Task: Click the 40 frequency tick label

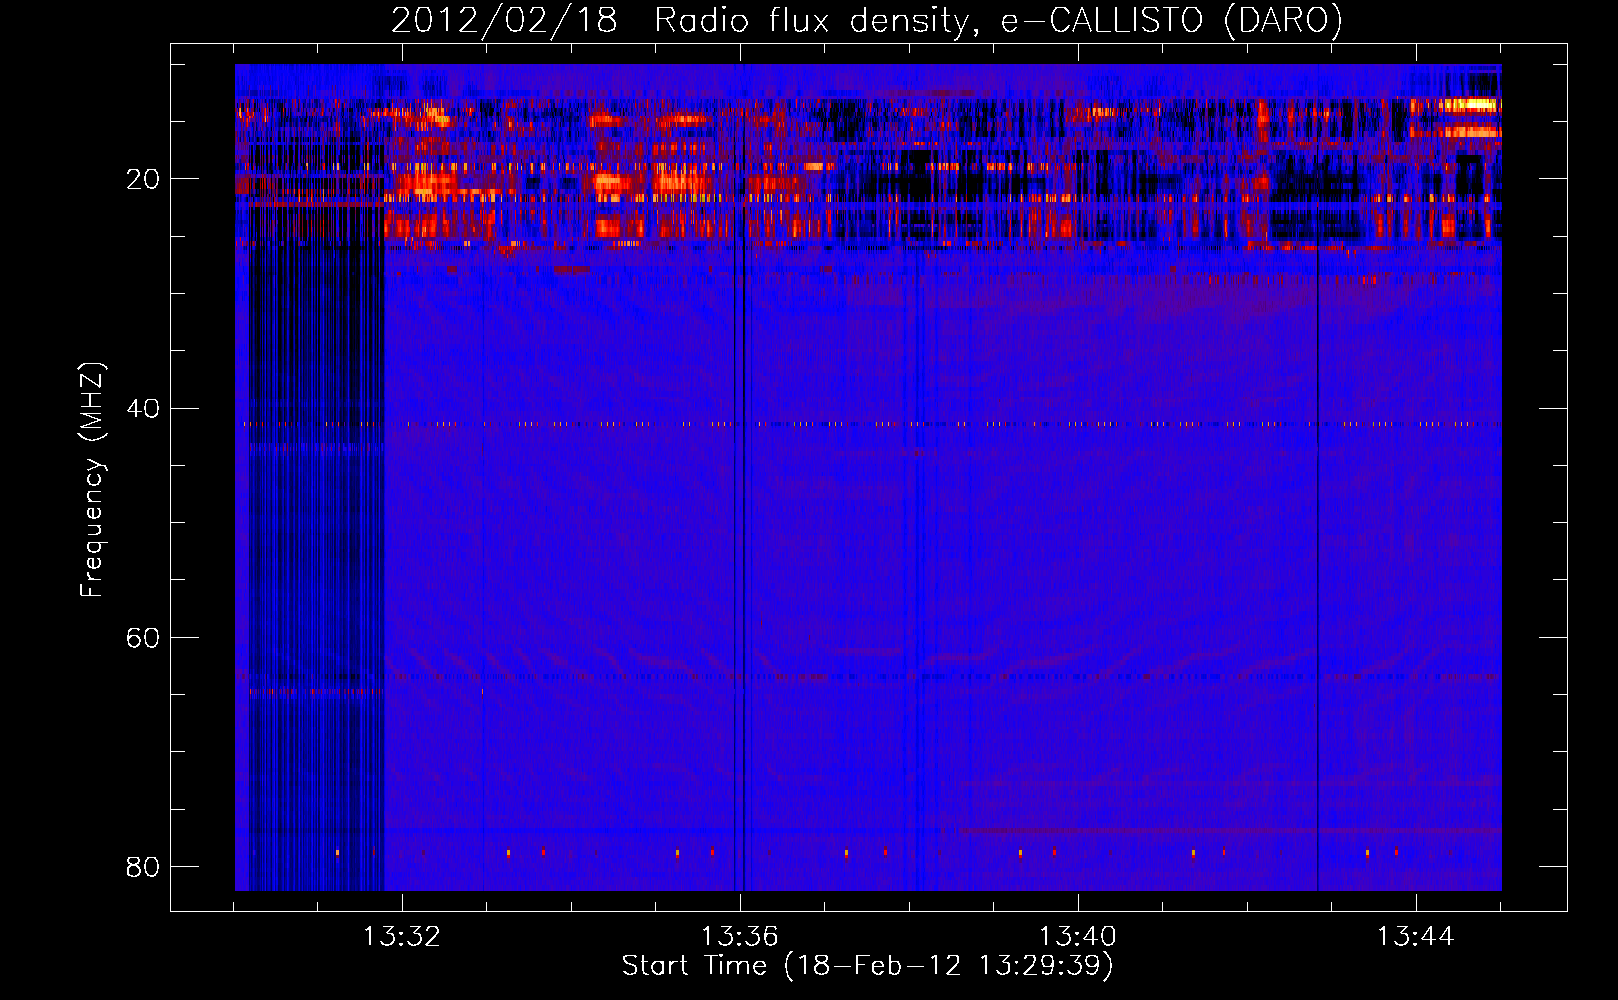Action: [x=142, y=409]
